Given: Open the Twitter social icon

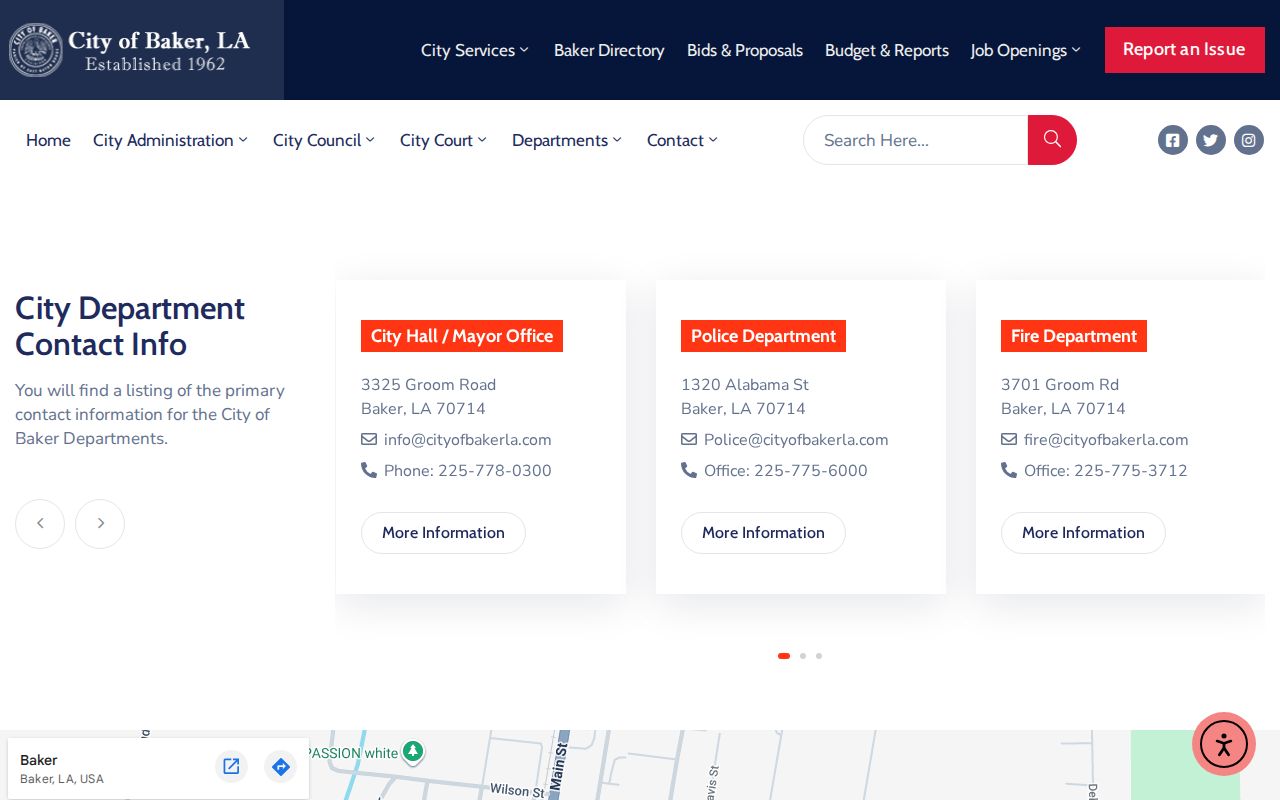Looking at the screenshot, I should click(1211, 140).
